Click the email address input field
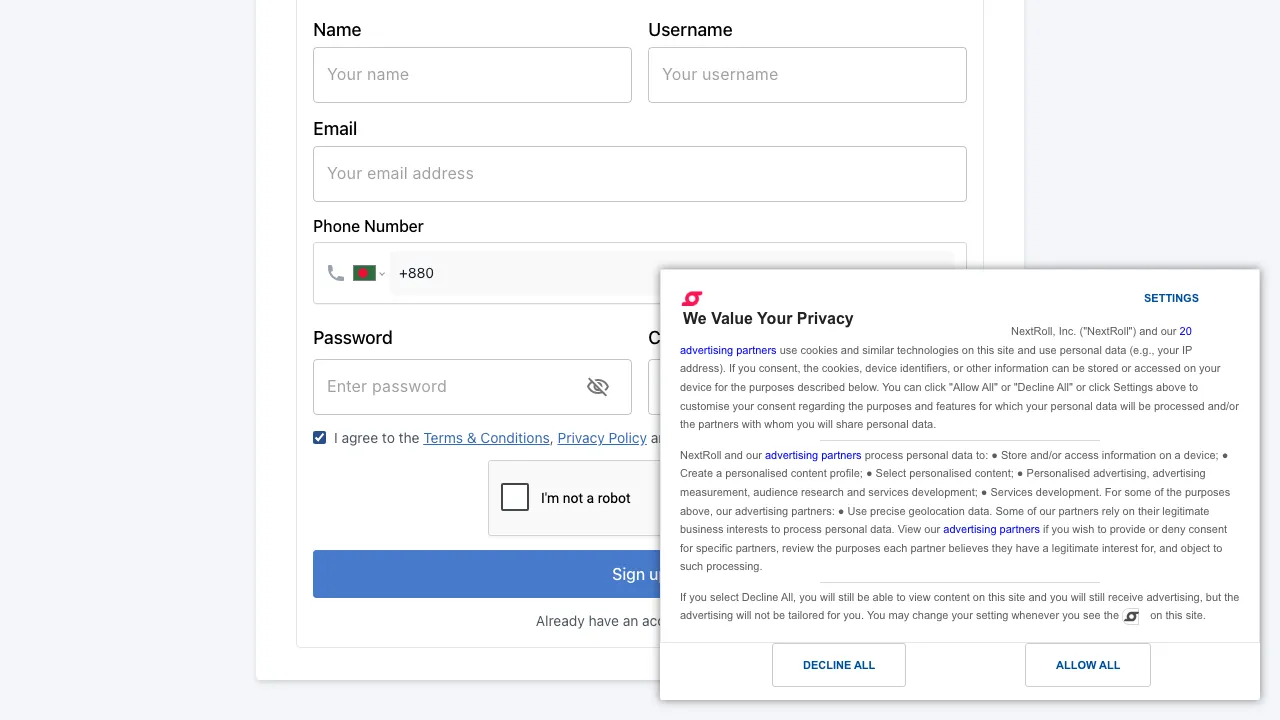Viewport: 1280px width, 720px height. (640, 173)
